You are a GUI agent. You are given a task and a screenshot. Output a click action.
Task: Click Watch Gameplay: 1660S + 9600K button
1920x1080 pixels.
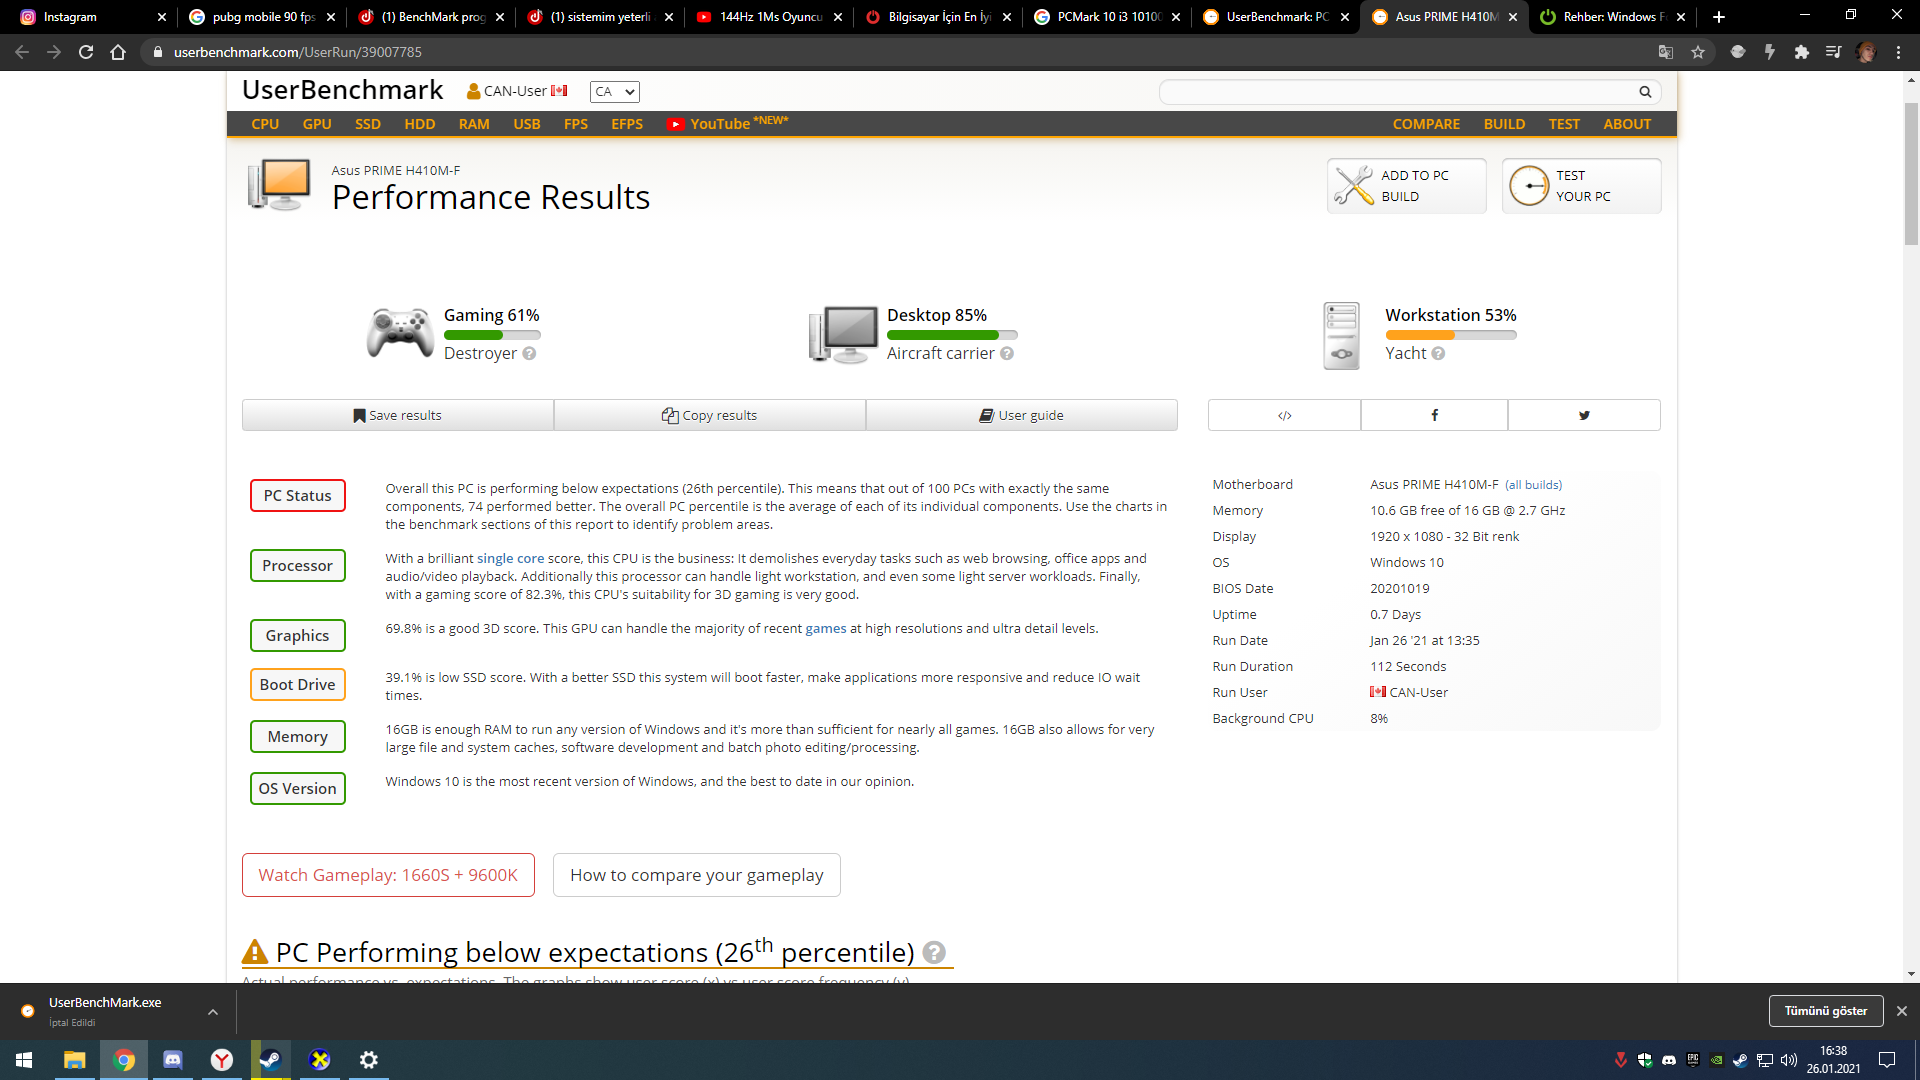click(x=388, y=875)
